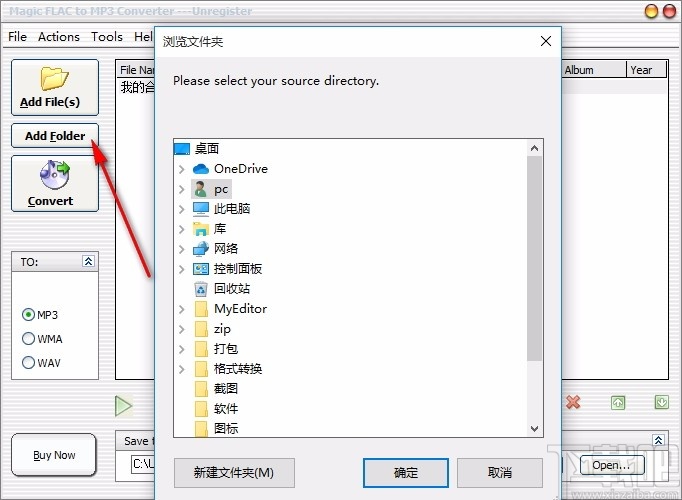Click the File Name column header
The width and height of the screenshot is (682, 500).
(x=136, y=70)
